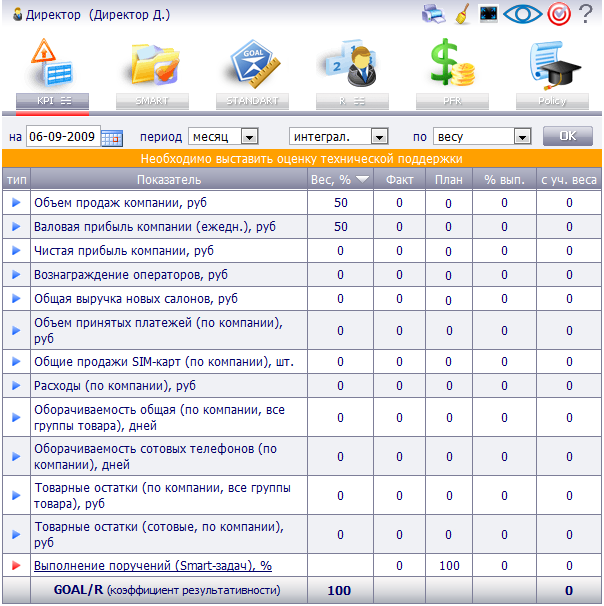Open период dropdown showing месяц

pos(223,136)
